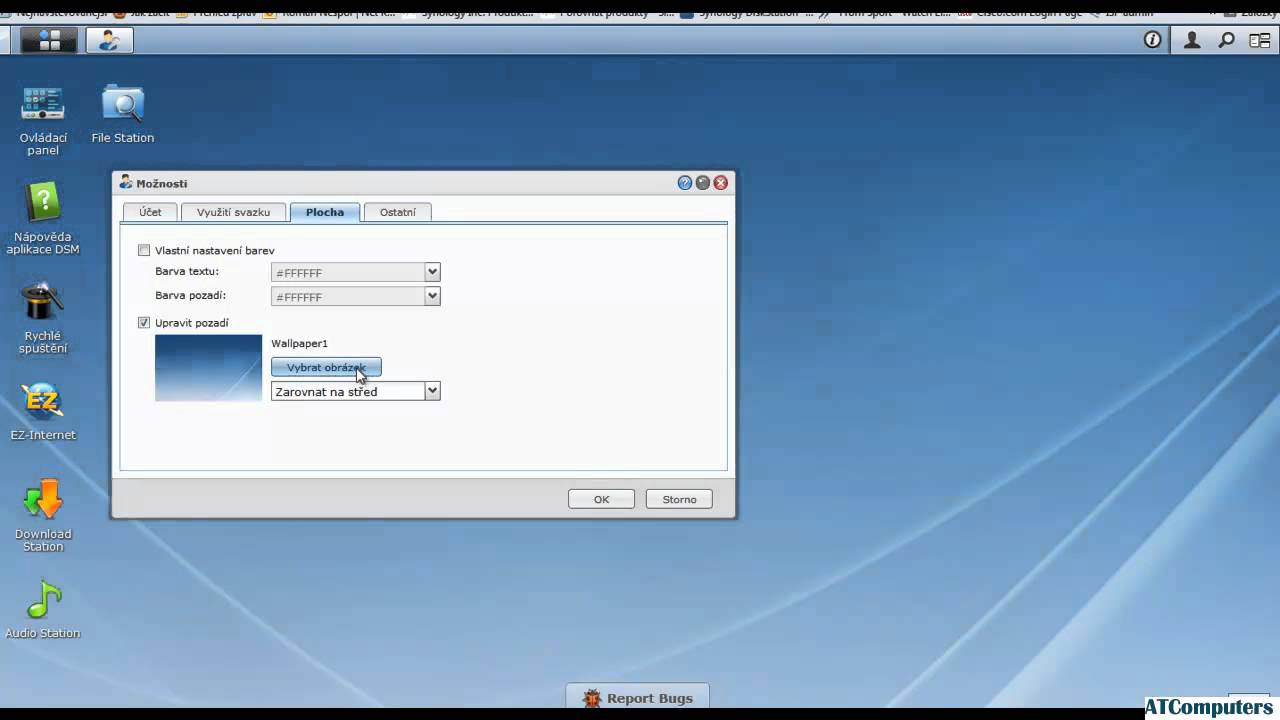
Task: Open Download Station desktop icon
Action: click(x=43, y=516)
